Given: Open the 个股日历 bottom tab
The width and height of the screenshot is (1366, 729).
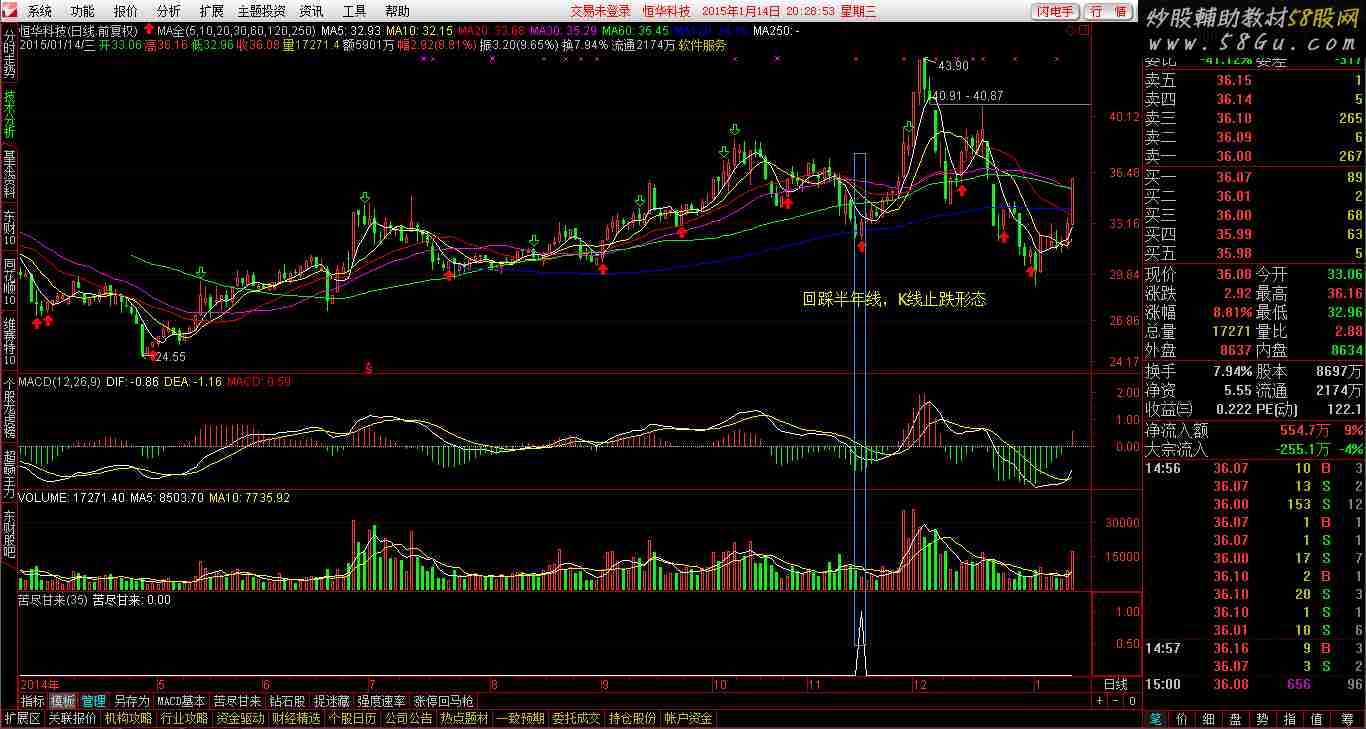Looking at the screenshot, I should (x=352, y=718).
